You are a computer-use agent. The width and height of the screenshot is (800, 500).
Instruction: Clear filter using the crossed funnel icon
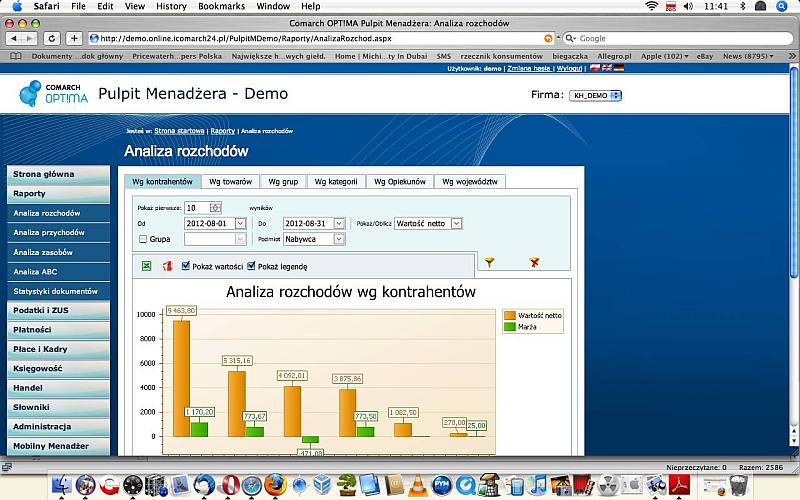pos(534,262)
